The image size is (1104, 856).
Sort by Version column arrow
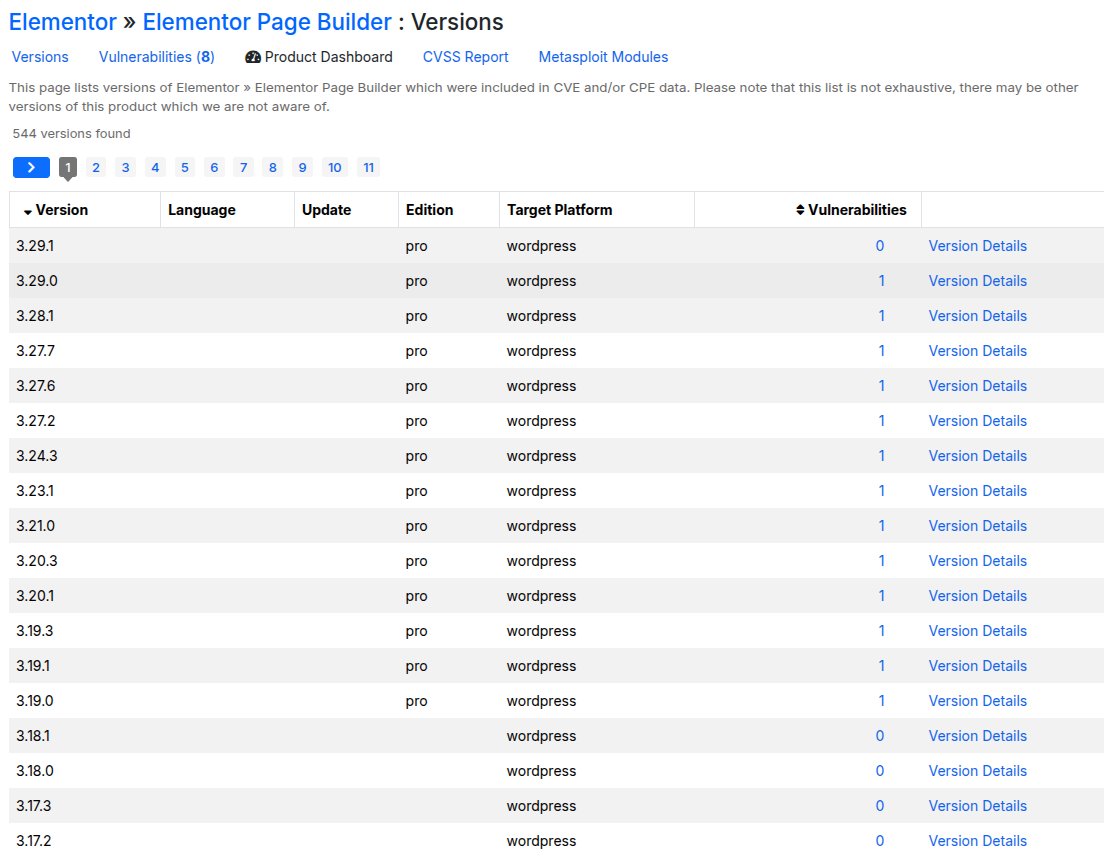(x=27, y=211)
